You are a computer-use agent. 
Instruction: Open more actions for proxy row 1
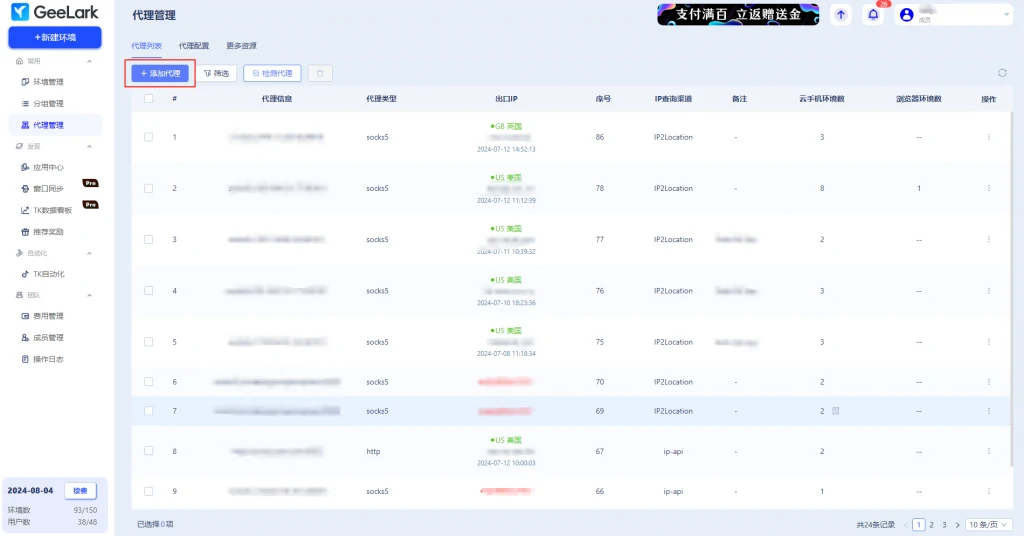tap(989, 137)
